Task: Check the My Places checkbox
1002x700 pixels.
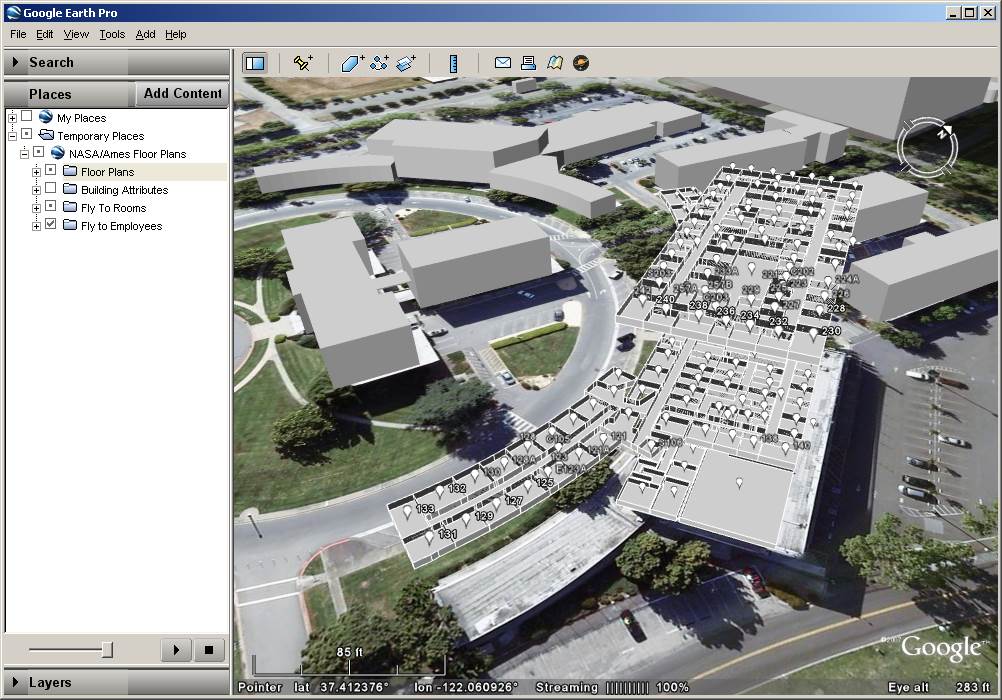Action: 26,116
